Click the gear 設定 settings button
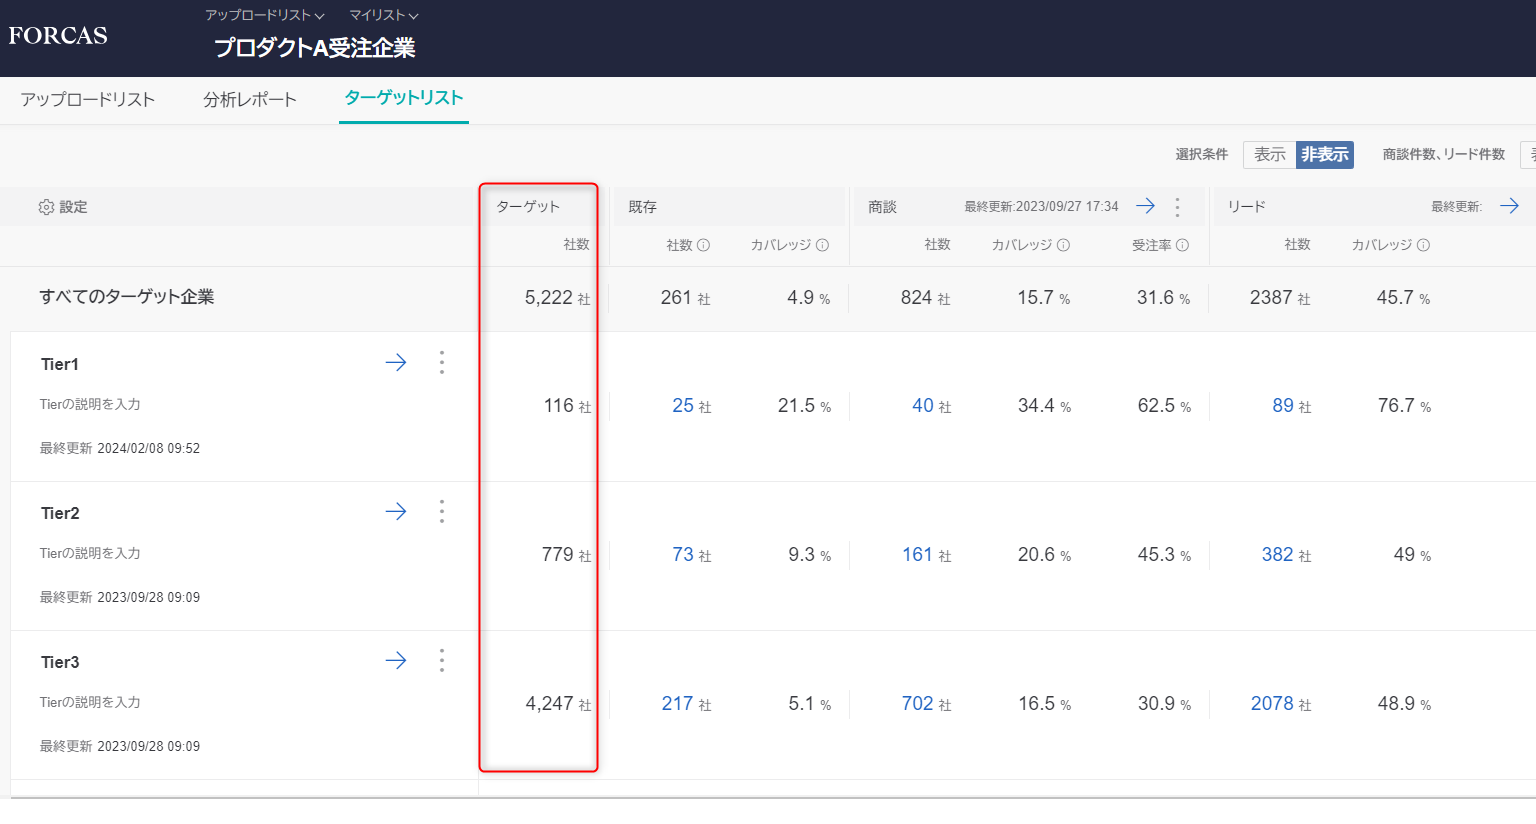This screenshot has width=1536, height=824. (63, 207)
